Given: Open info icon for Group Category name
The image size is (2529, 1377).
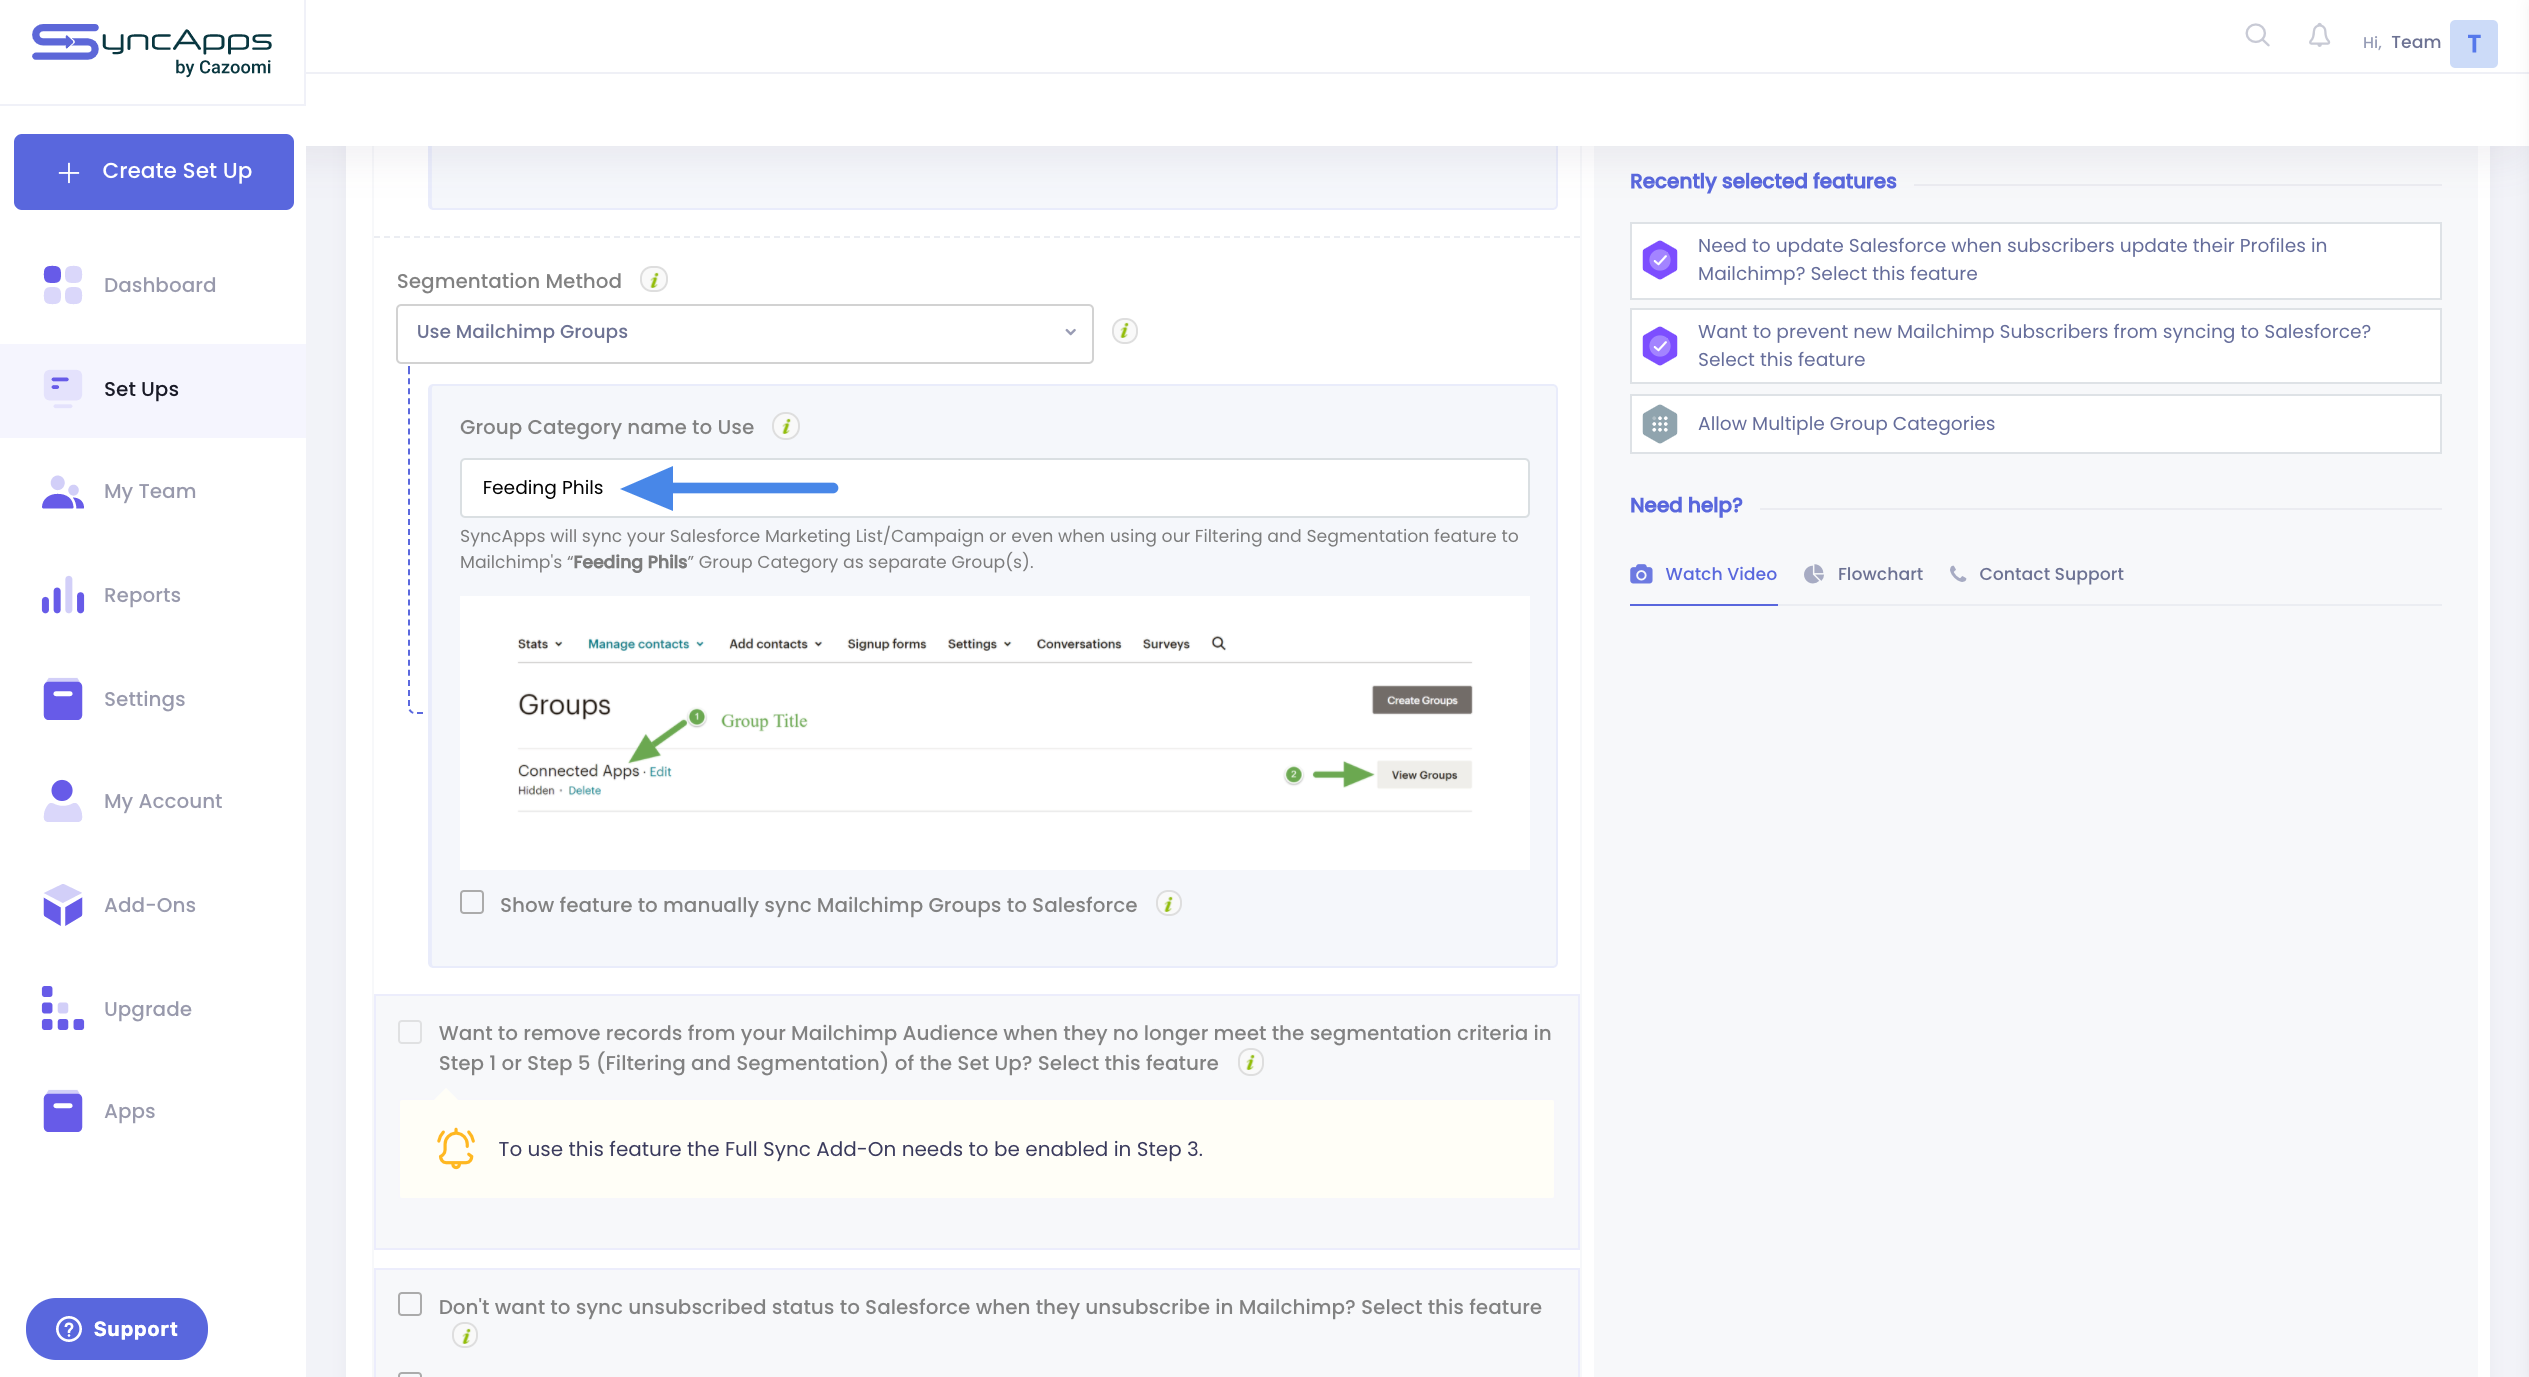Looking at the screenshot, I should (x=786, y=427).
